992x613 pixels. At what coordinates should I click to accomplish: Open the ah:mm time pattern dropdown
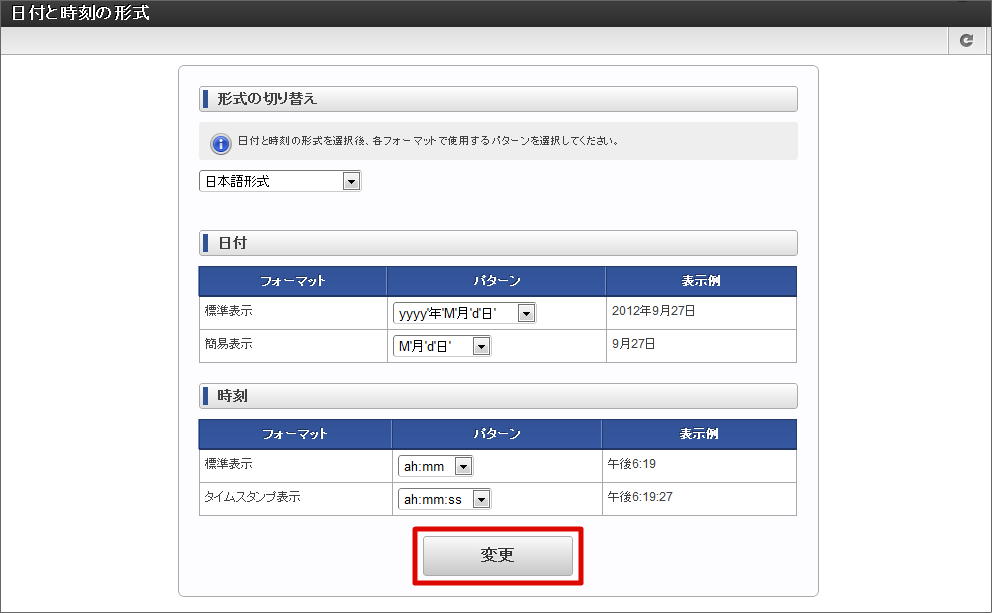435,466
